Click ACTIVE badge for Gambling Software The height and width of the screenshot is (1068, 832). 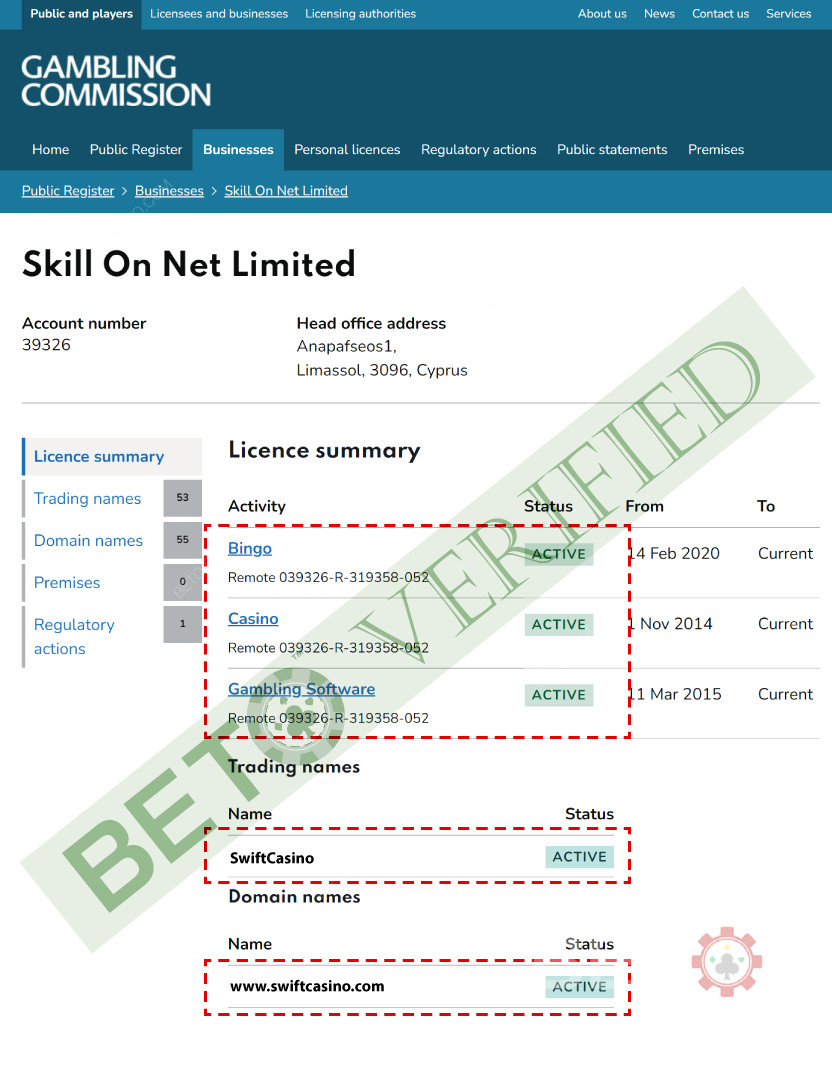tap(559, 695)
